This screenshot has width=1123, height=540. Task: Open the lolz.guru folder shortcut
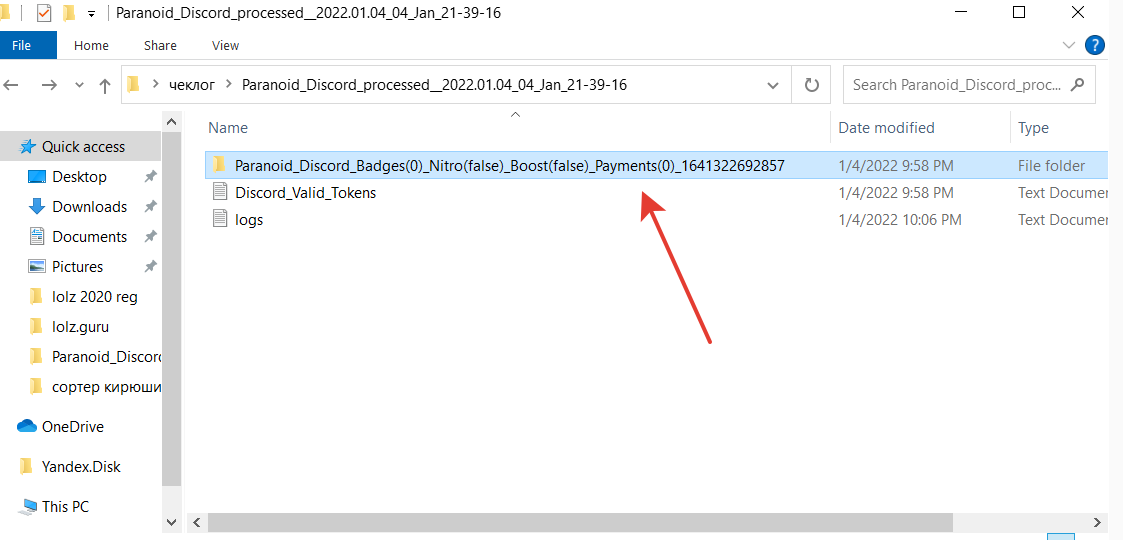[x=80, y=327]
